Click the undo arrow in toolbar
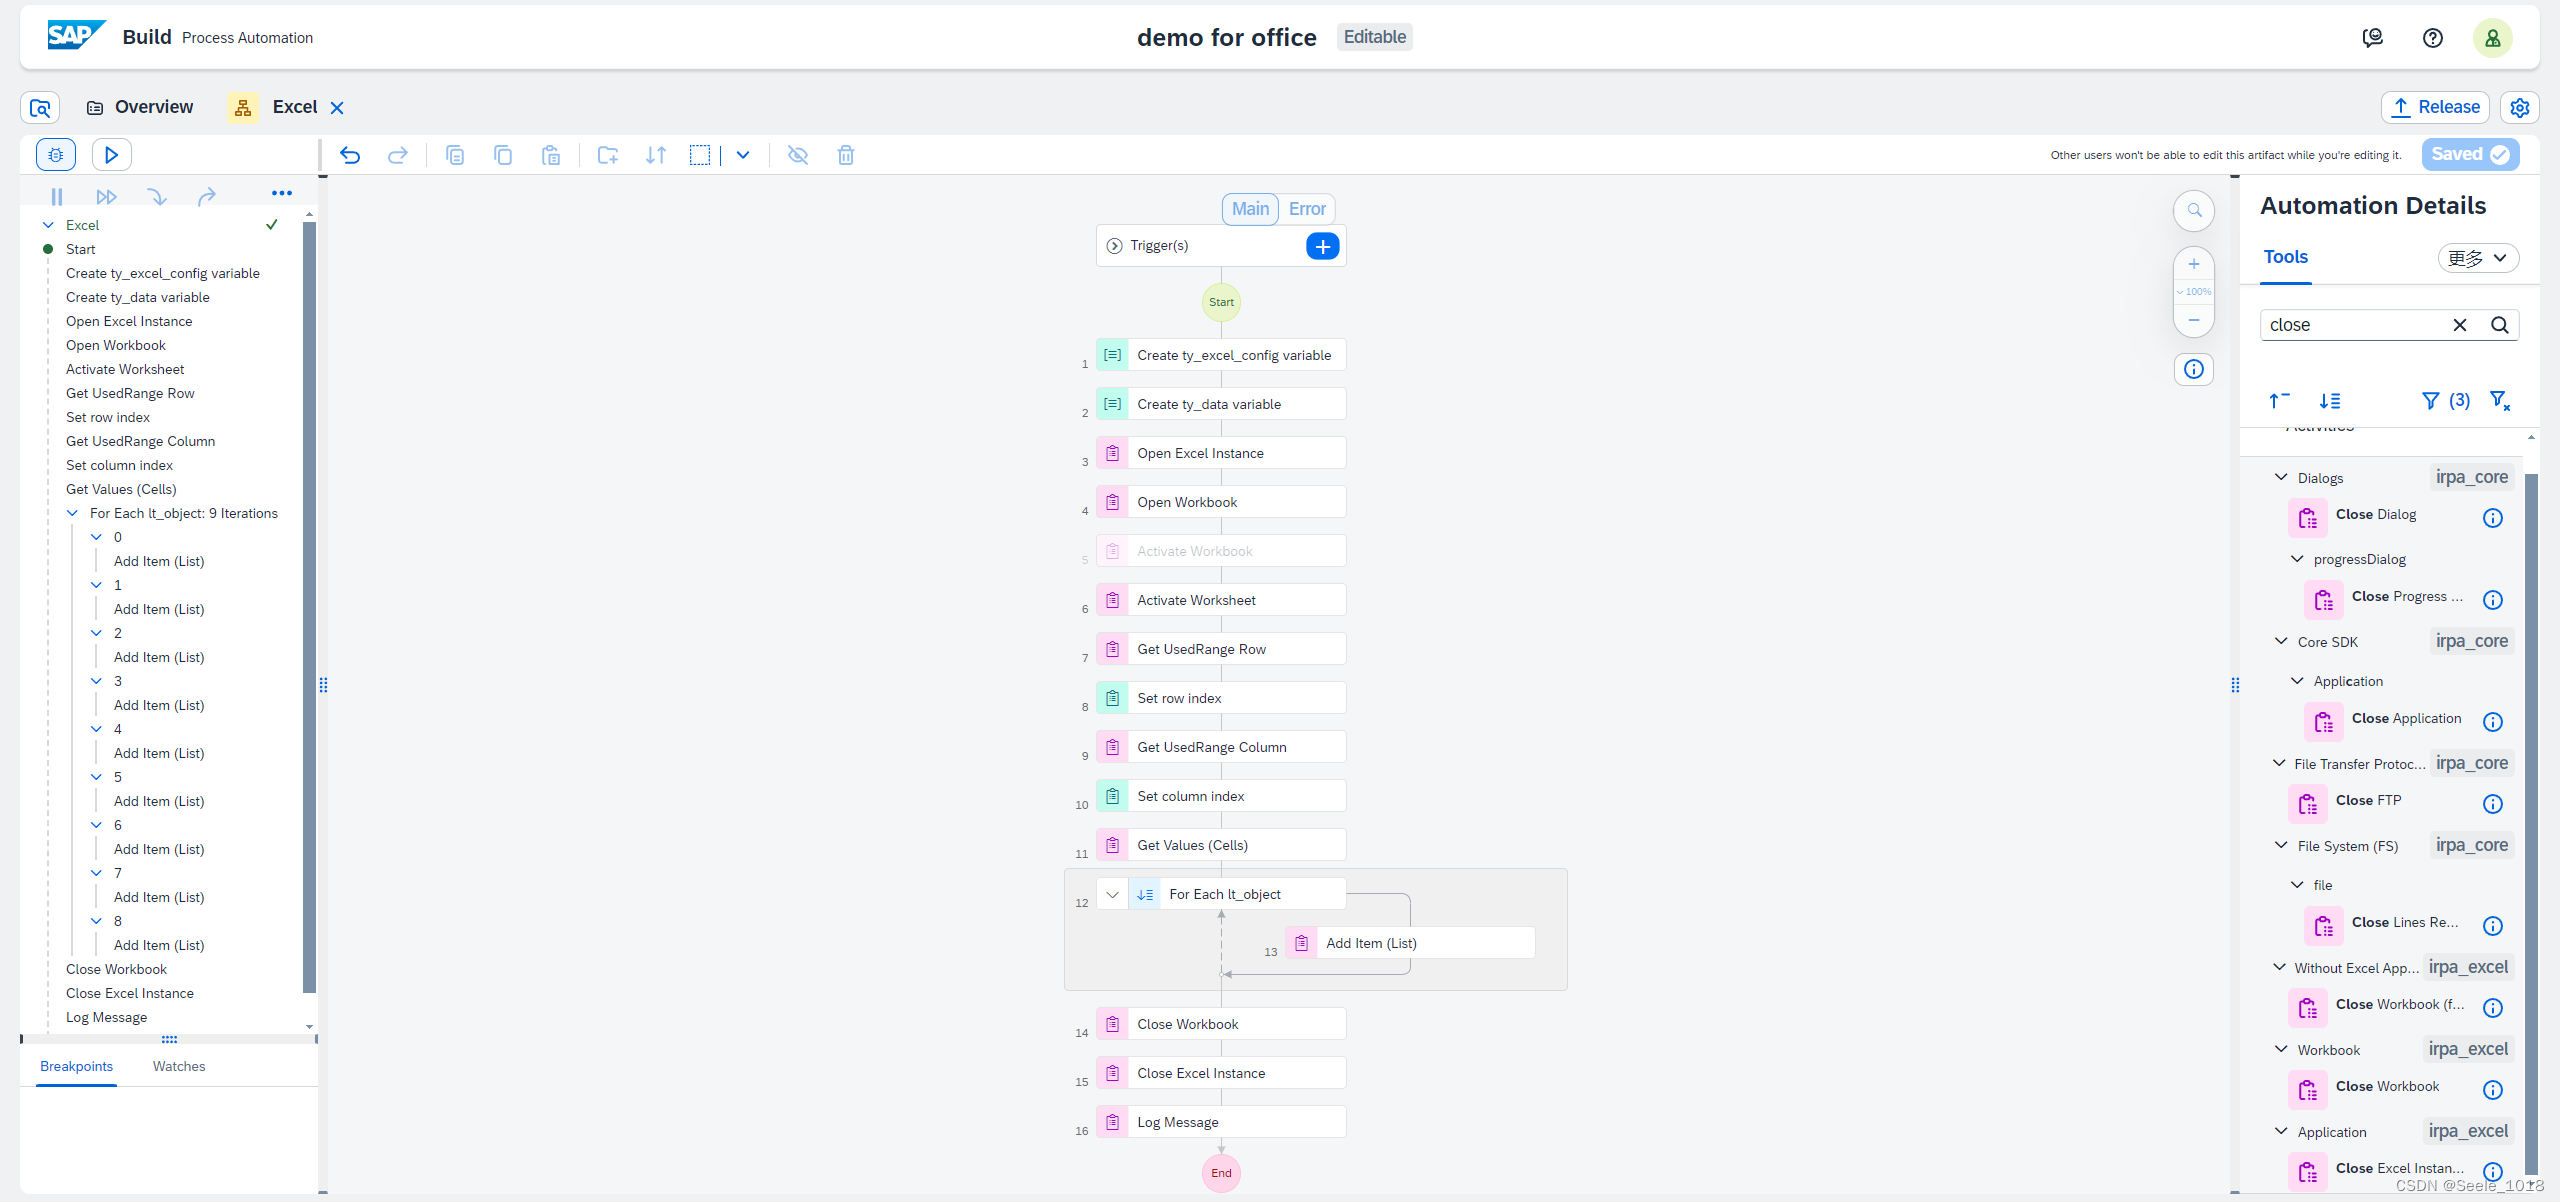Image resolution: width=2560 pixels, height=1202 pixels. click(x=350, y=155)
